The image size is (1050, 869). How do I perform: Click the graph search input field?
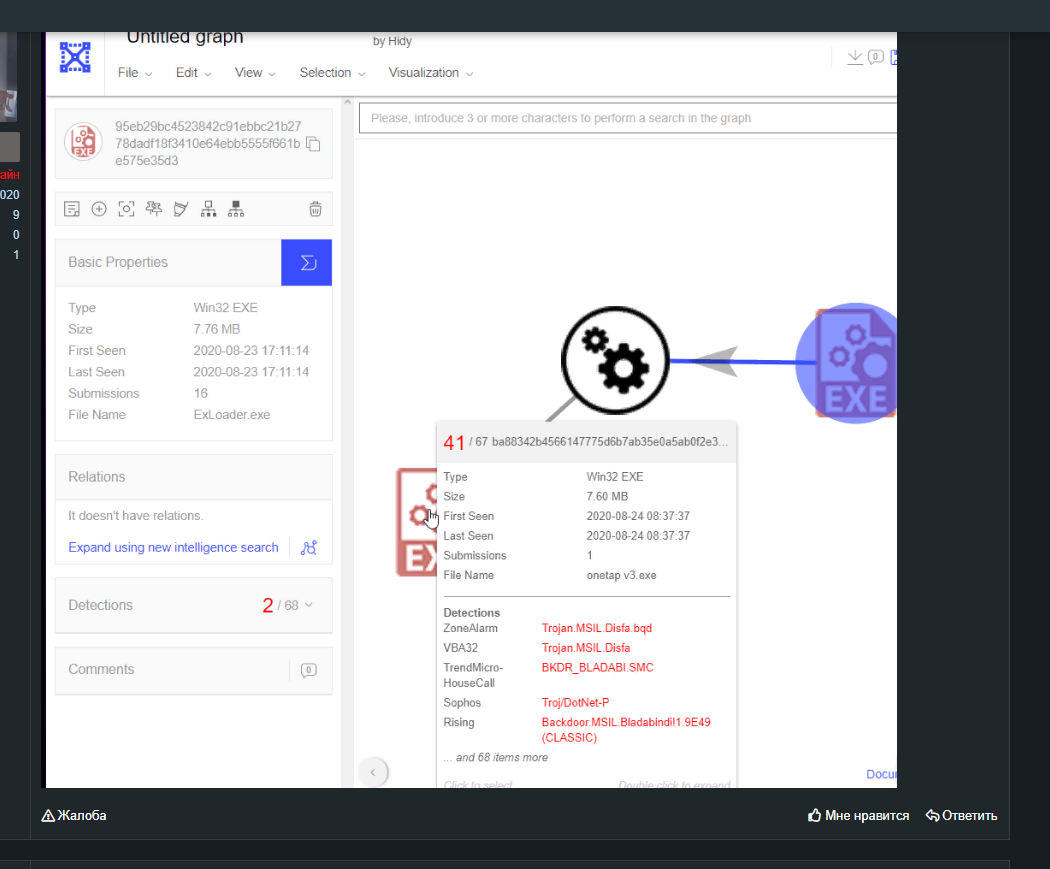pyautogui.click(x=627, y=118)
